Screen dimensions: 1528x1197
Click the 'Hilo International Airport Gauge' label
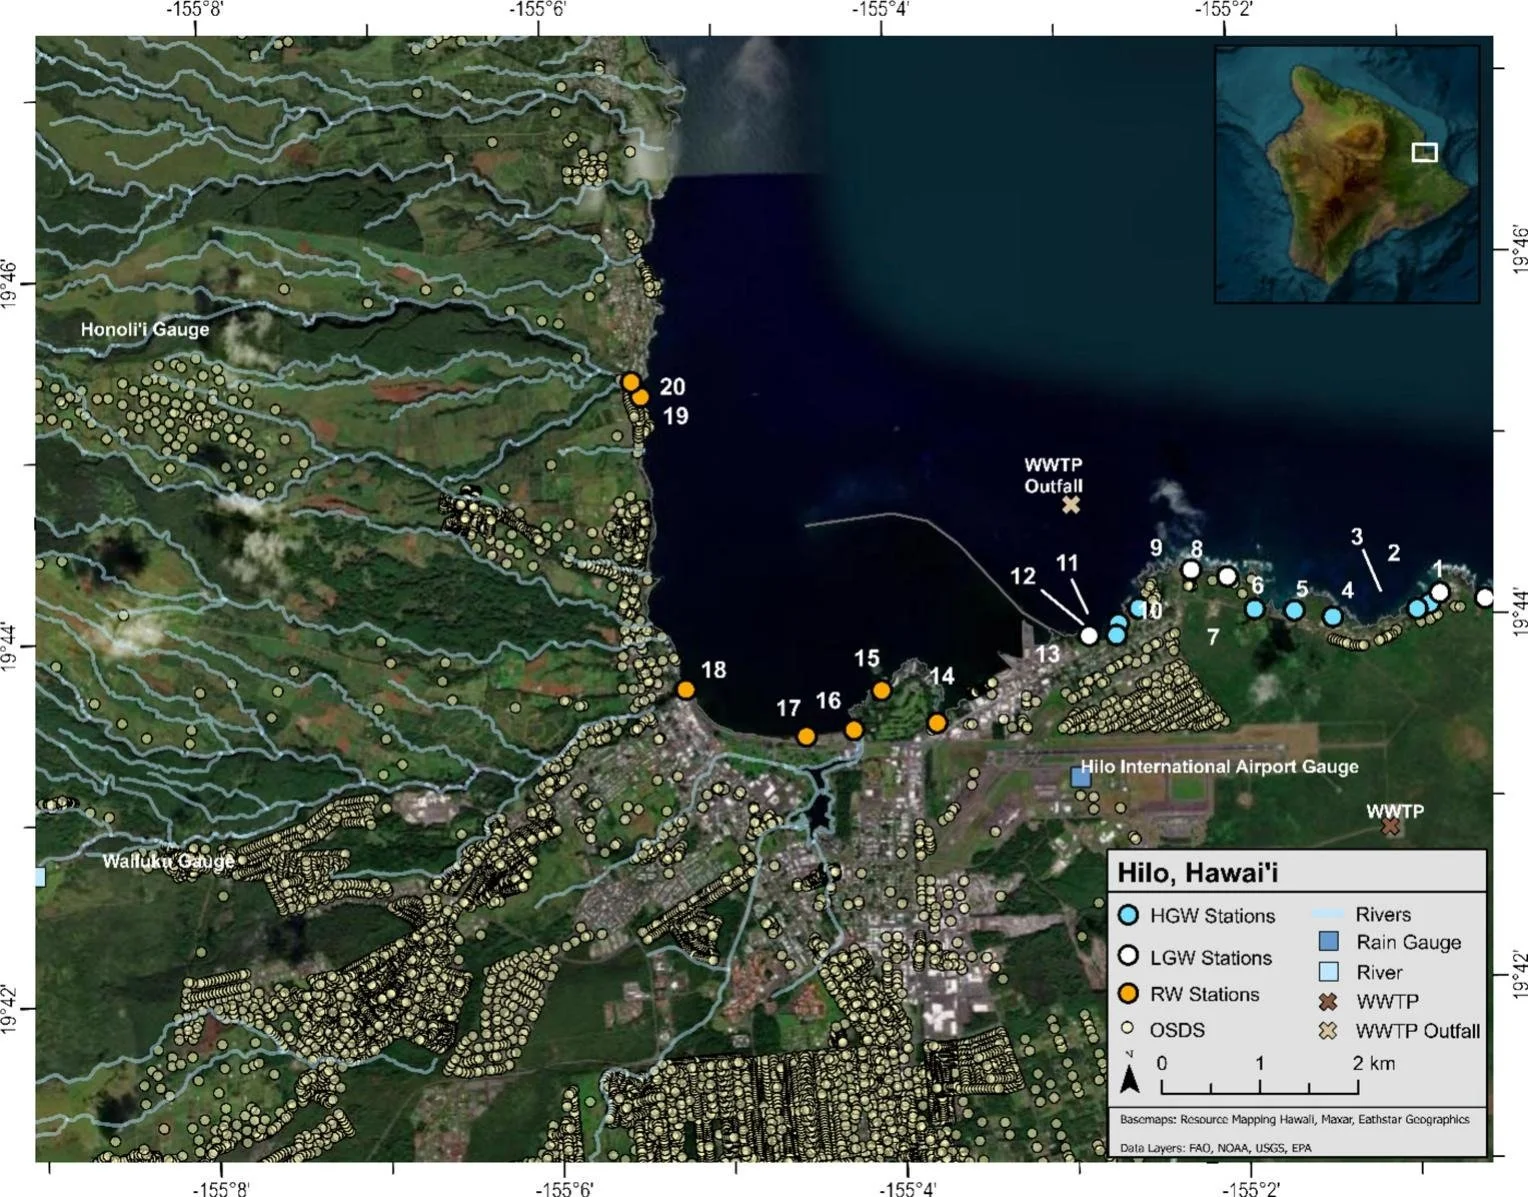[1220, 766]
